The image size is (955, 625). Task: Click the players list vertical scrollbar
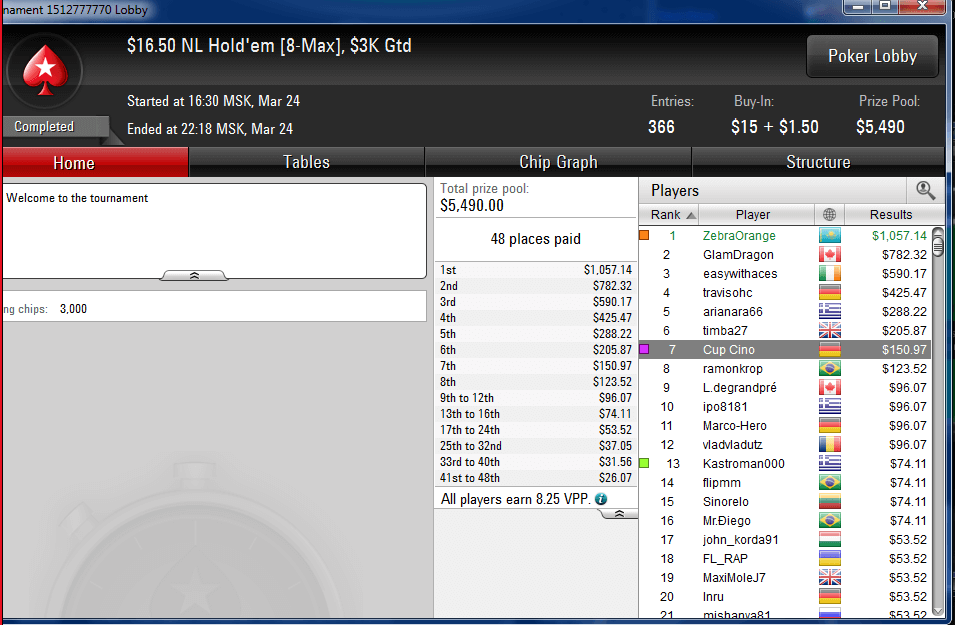938,422
